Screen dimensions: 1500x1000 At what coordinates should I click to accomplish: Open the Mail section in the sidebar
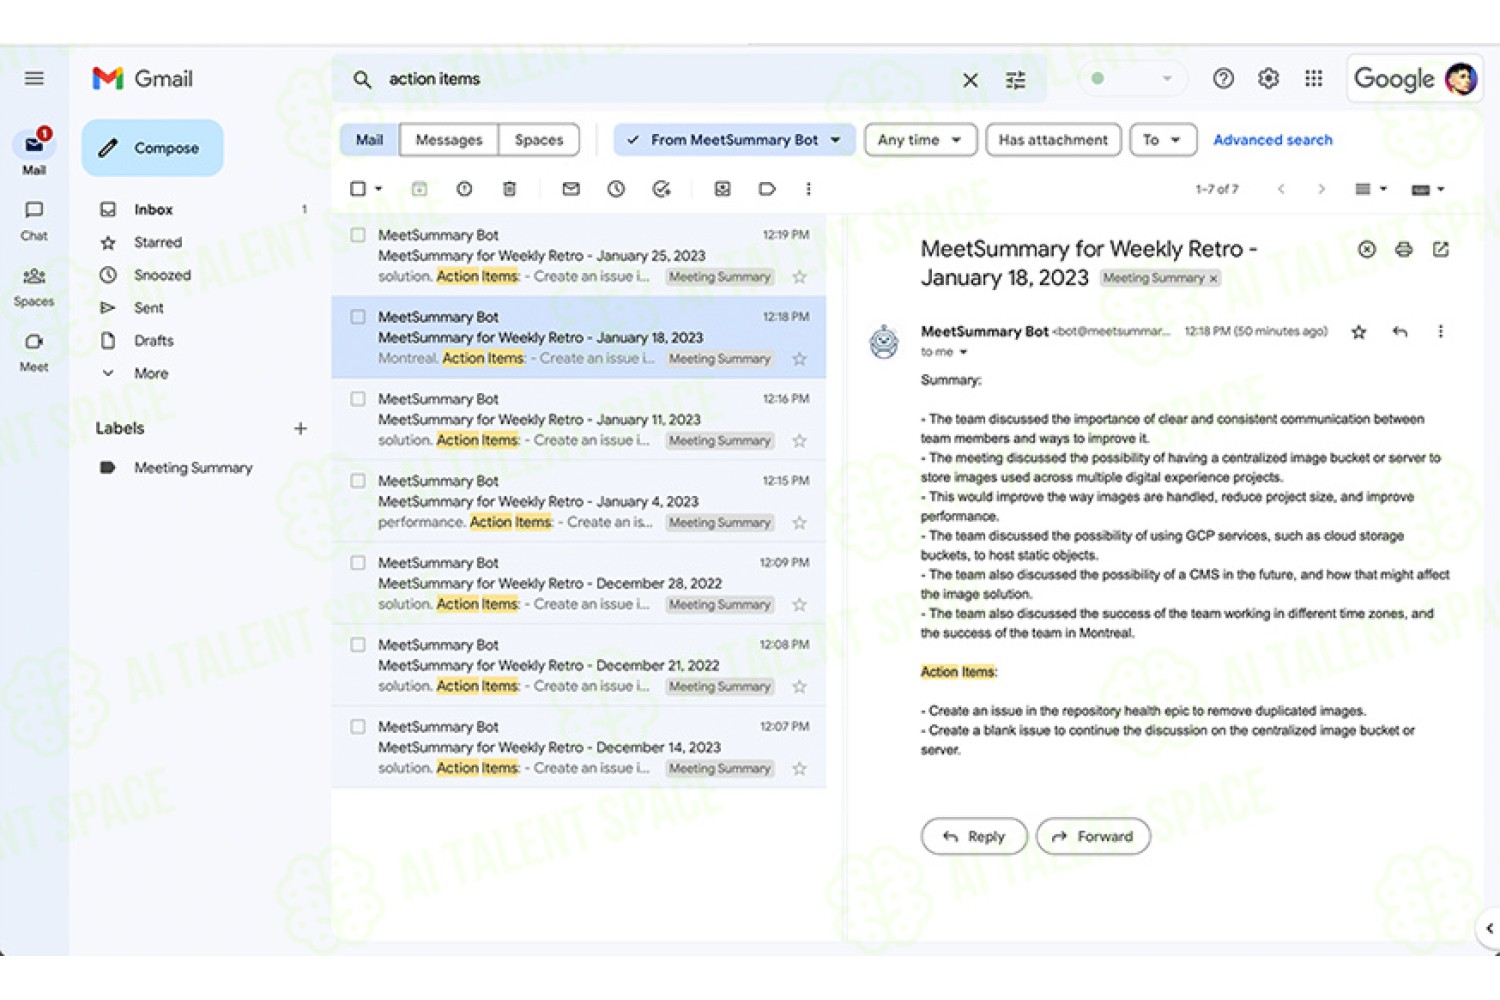tap(34, 152)
